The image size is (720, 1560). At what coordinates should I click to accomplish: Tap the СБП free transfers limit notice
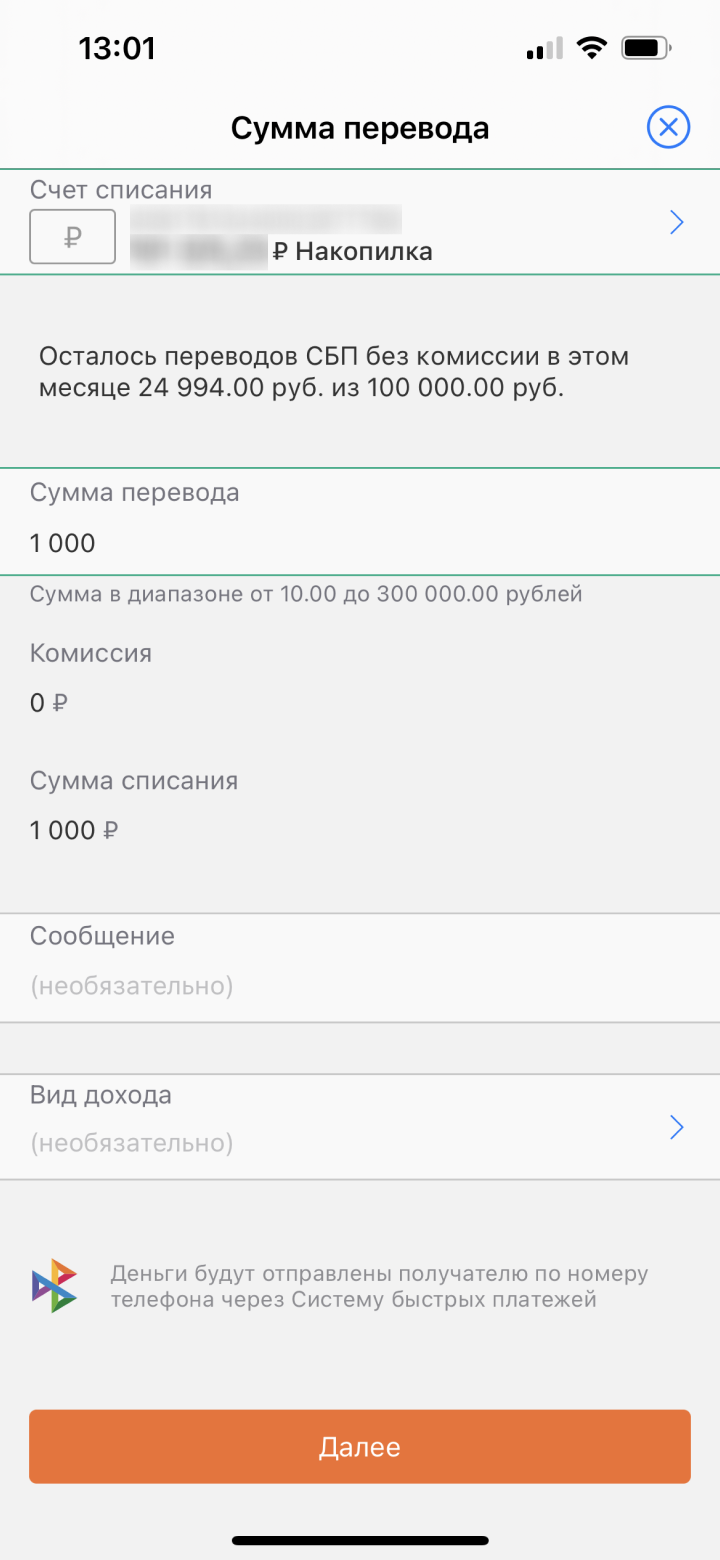(334, 373)
